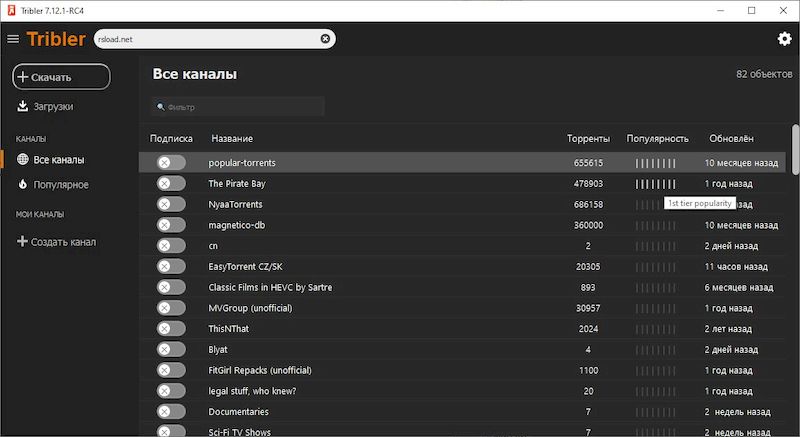Viewport: 800px width, 437px height.
Task: Toggle subscription for NyaaTorrents
Action: (171, 204)
